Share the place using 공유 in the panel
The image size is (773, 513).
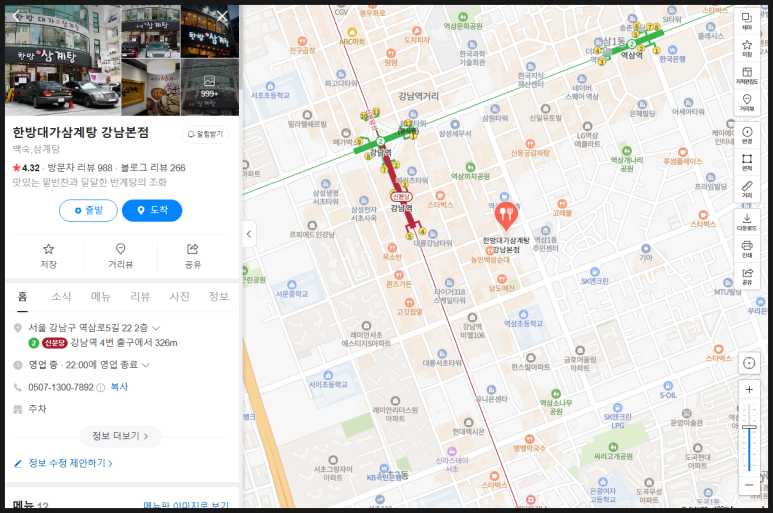pos(192,256)
